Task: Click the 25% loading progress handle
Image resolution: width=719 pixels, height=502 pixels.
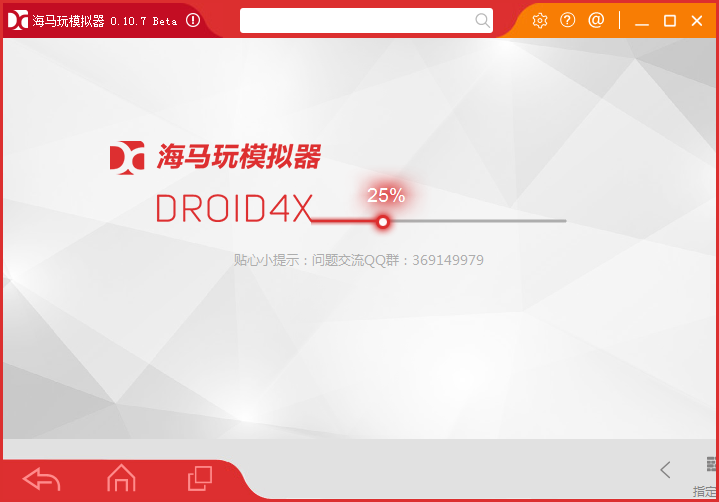Action: coord(383,222)
